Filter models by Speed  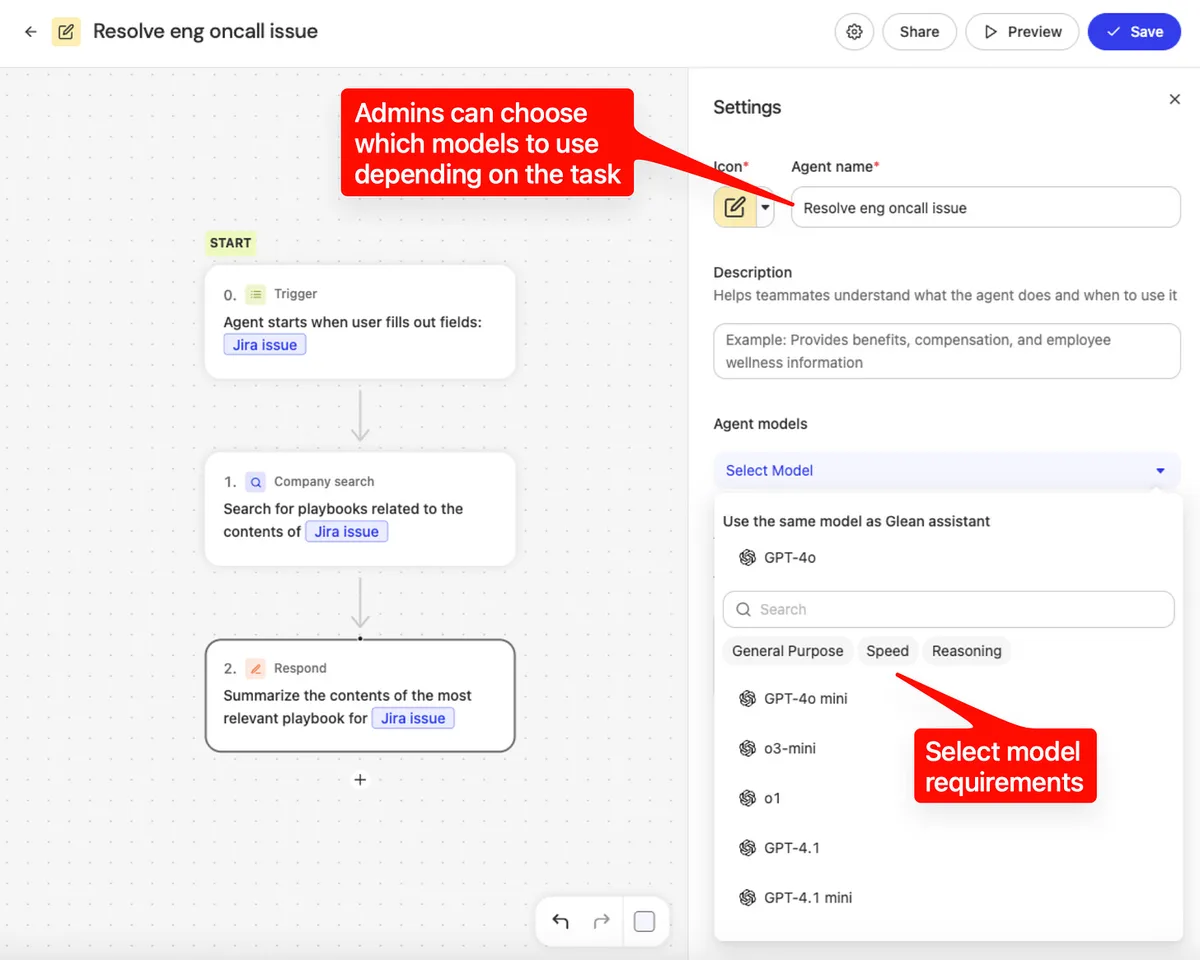pos(887,651)
